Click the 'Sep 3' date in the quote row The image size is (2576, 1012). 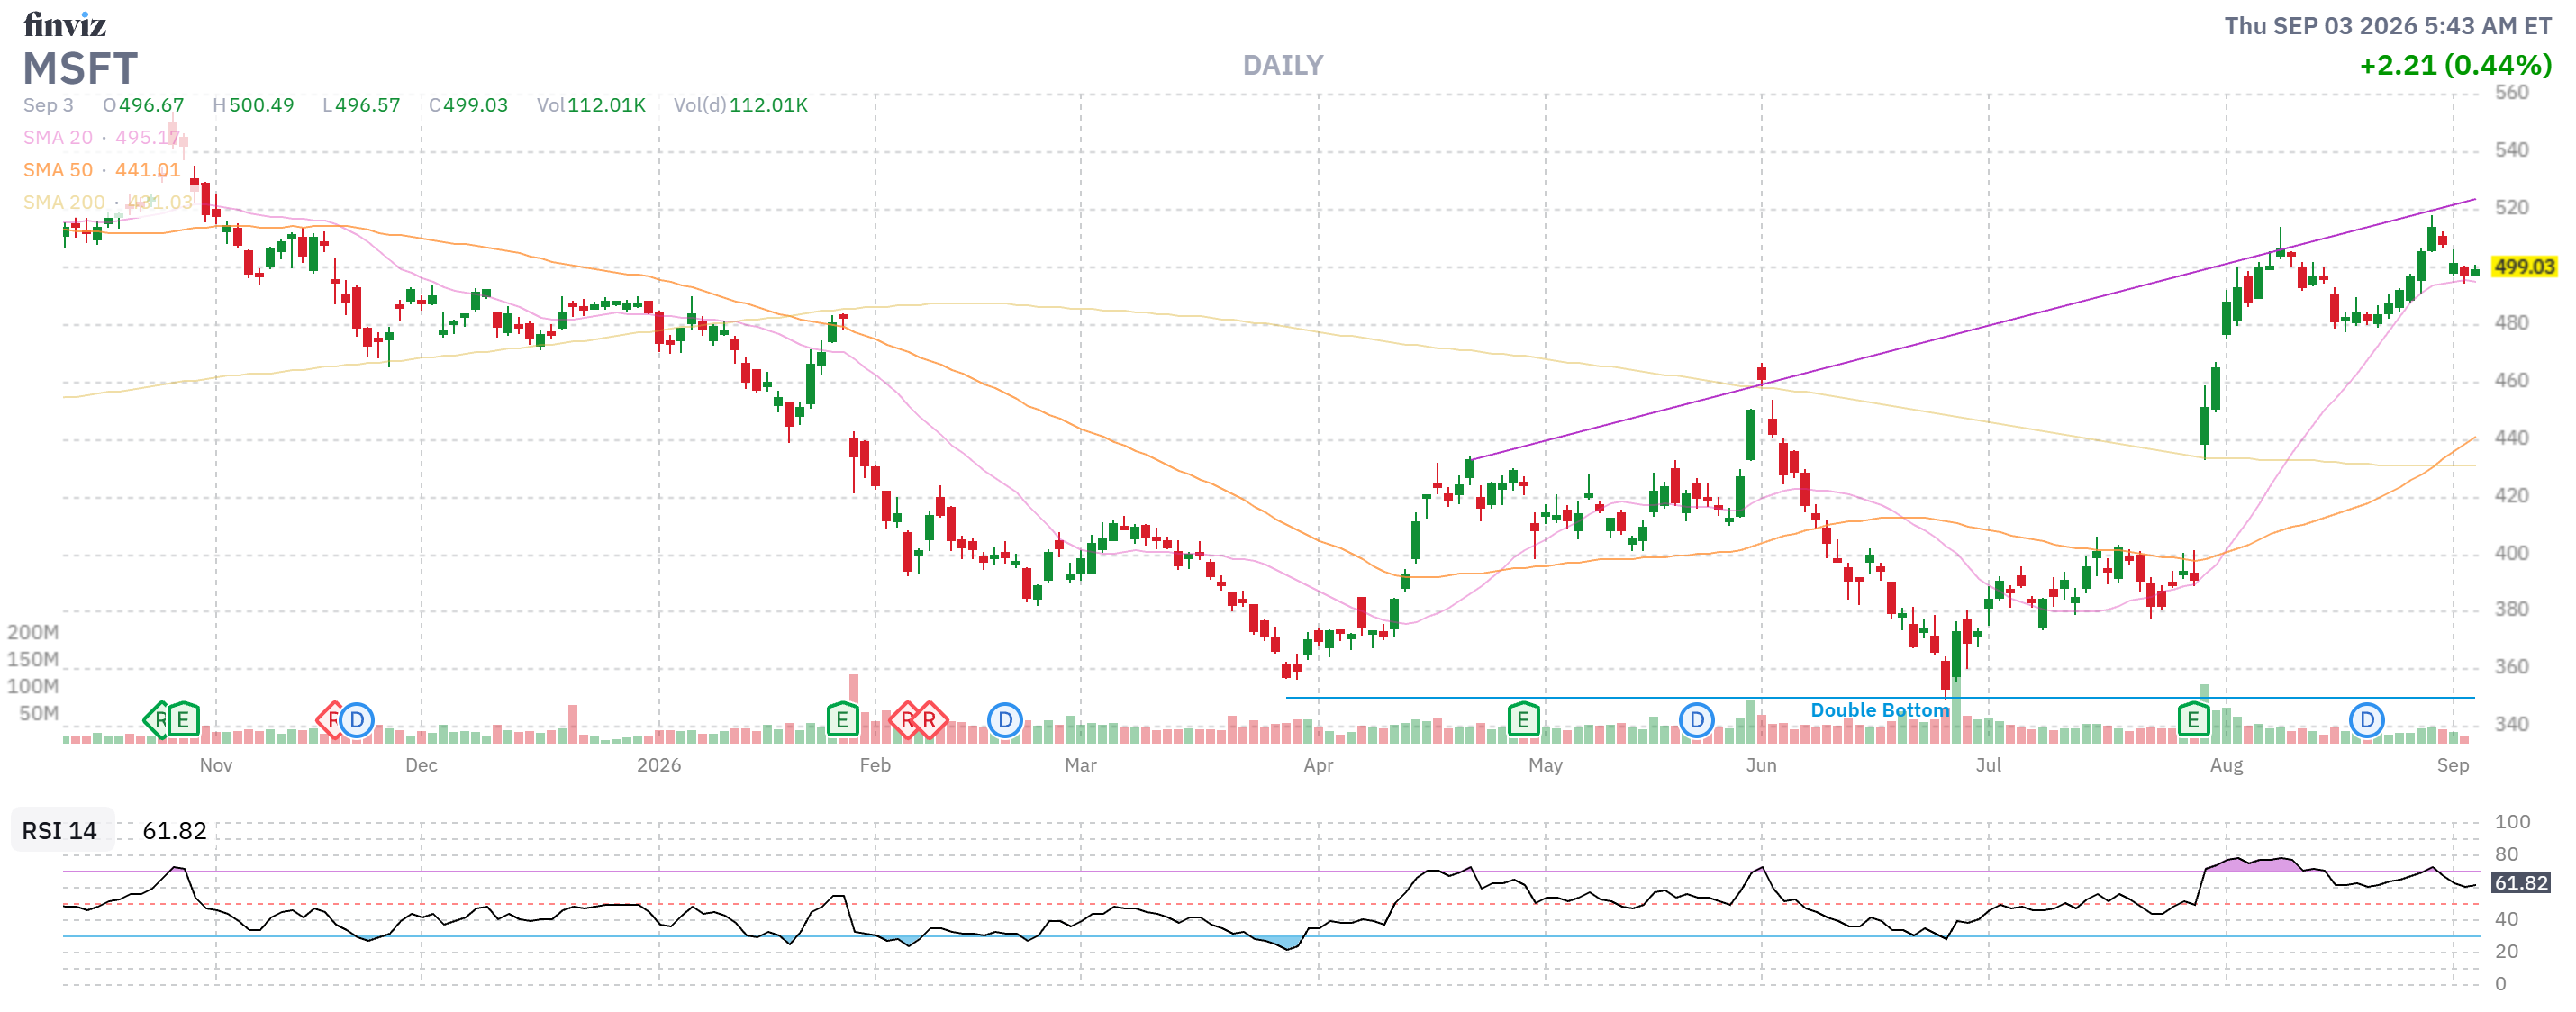48,105
